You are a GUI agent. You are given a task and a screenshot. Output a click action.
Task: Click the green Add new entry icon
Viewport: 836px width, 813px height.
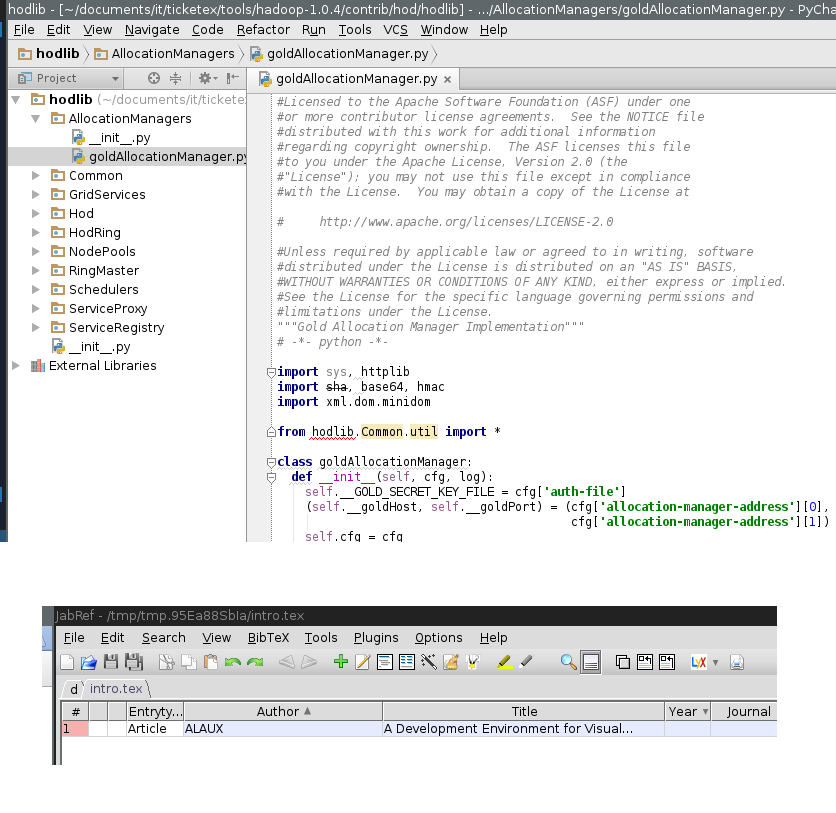340,662
